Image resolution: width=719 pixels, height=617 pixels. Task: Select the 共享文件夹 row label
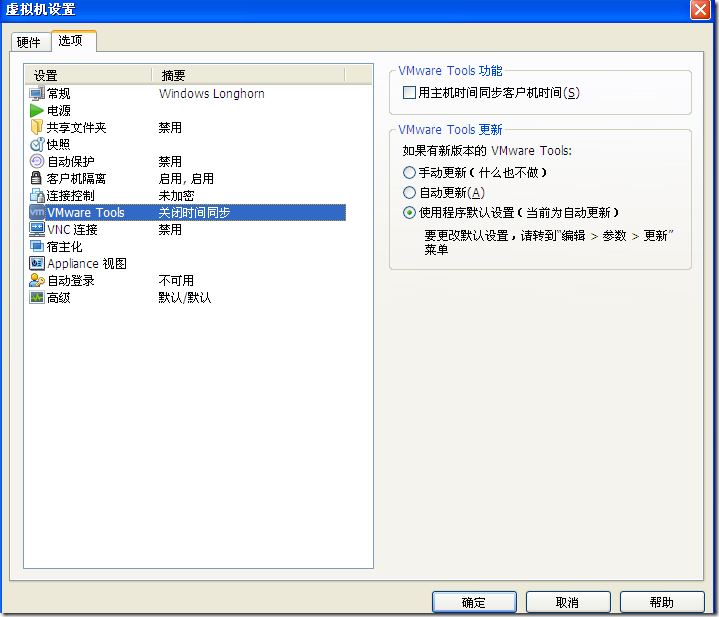(x=76, y=127)
